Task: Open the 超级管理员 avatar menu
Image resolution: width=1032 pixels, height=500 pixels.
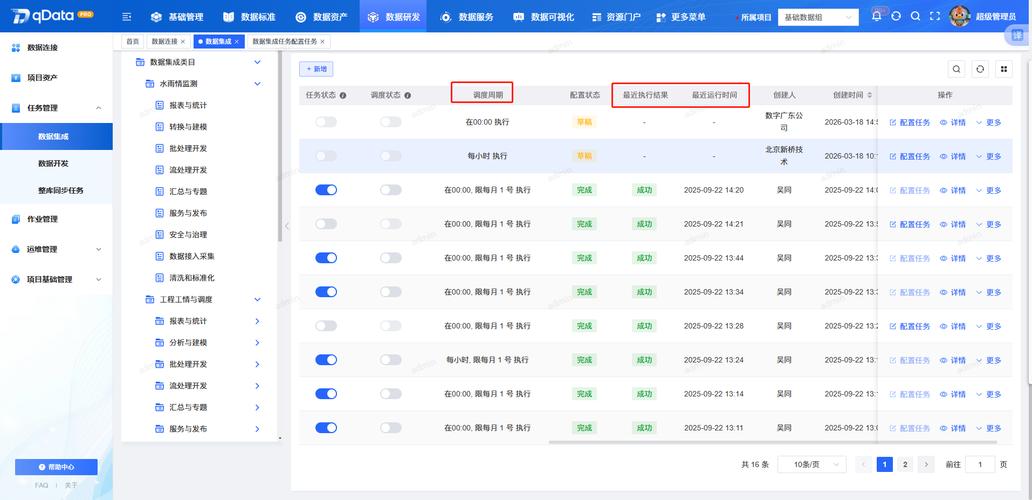Action: (960, 16)
